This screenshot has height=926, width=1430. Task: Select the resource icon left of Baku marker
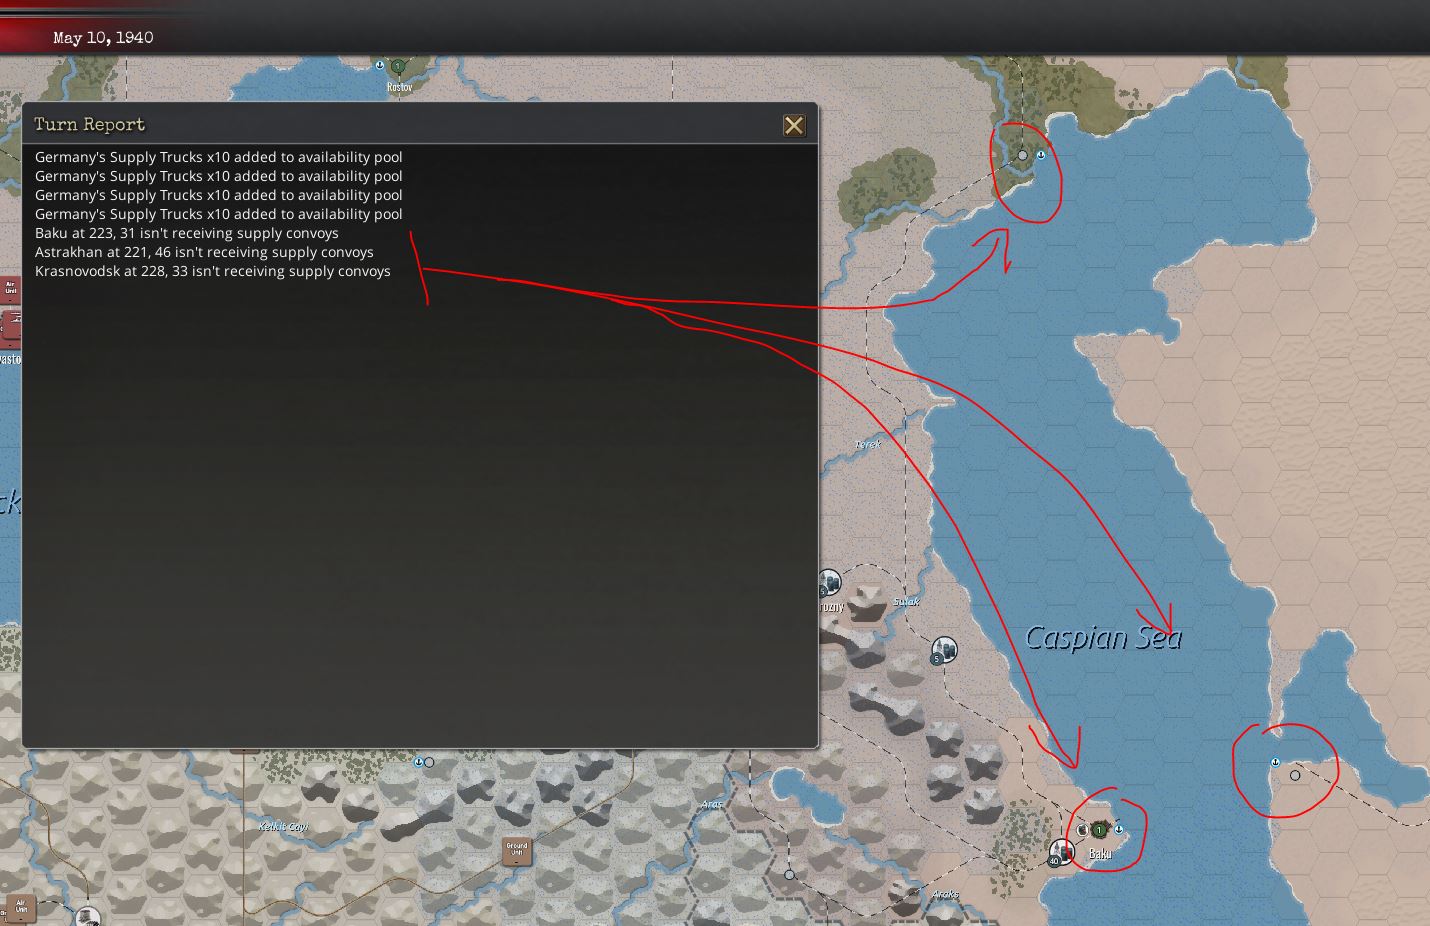pos(1081,830)
